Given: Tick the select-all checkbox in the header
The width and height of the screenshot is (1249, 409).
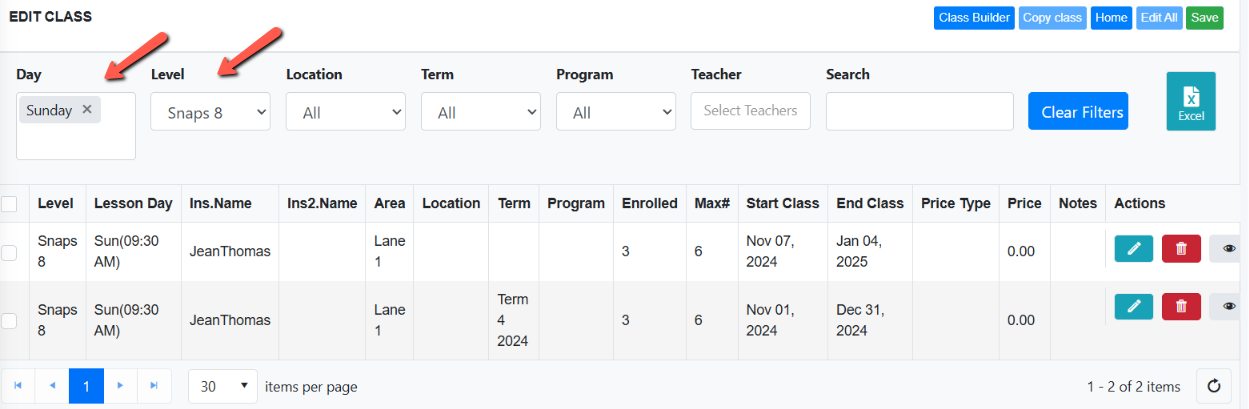Looking at the screenshot, I should point(10,204).
